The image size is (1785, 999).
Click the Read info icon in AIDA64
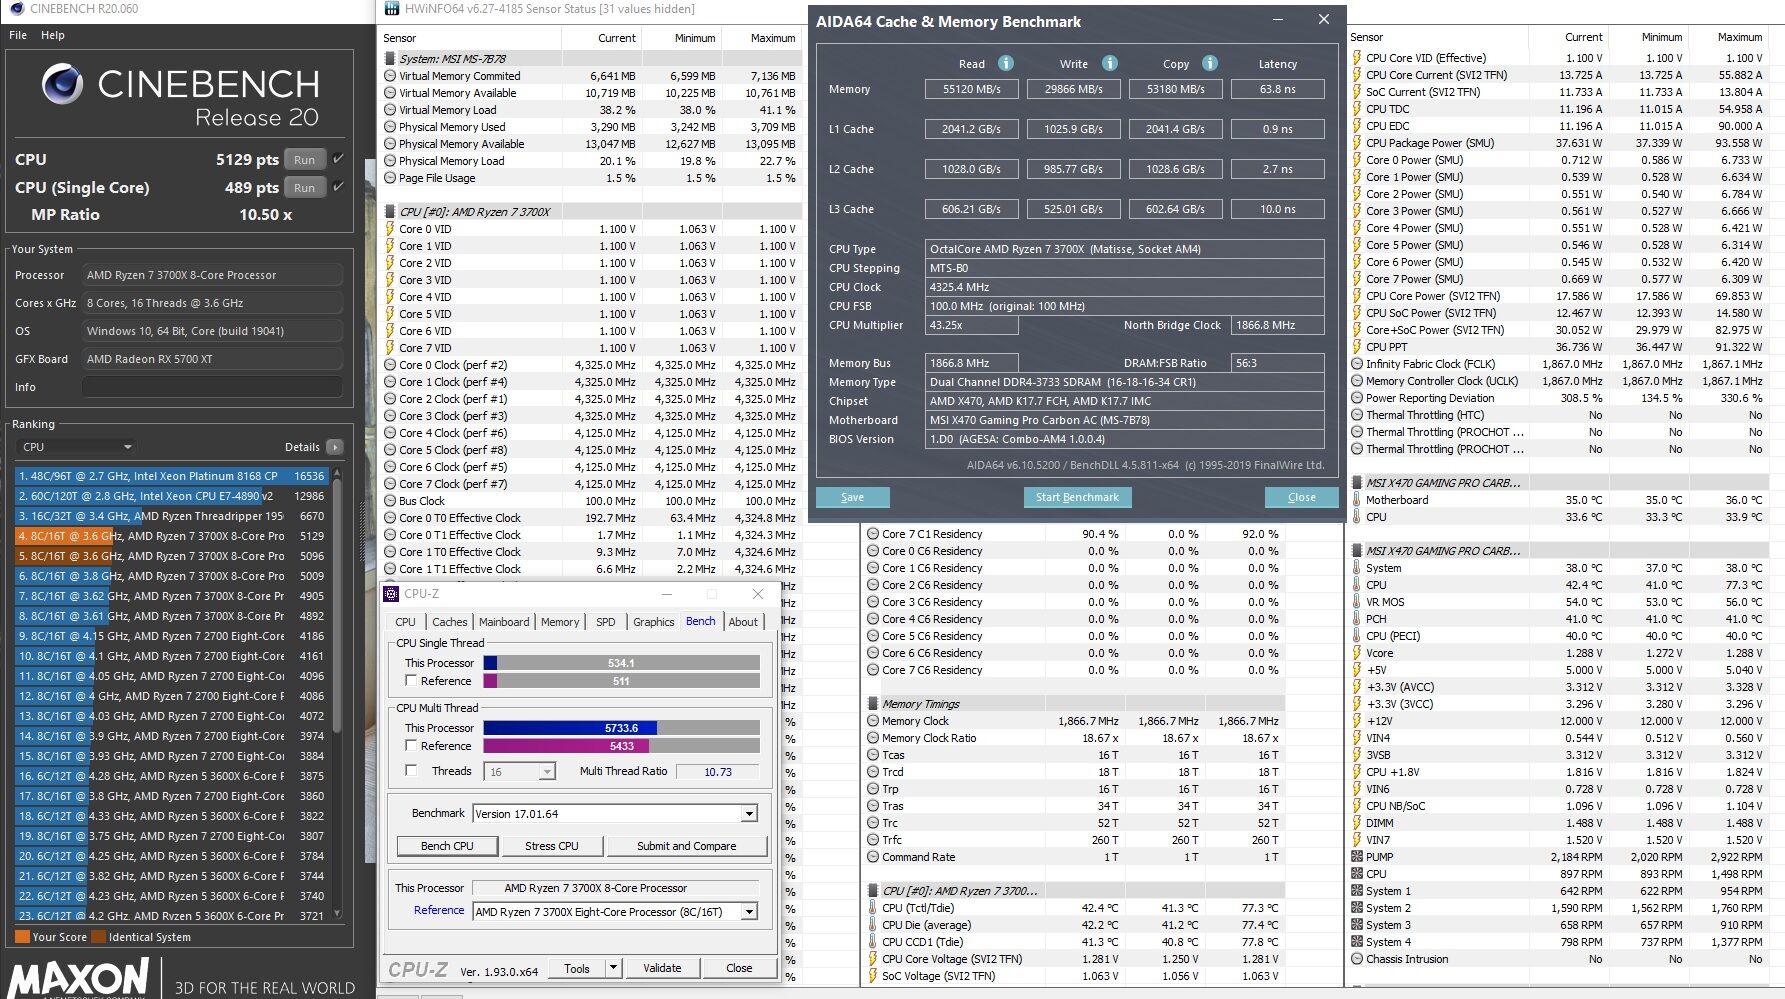click(x=1006, y=63)
